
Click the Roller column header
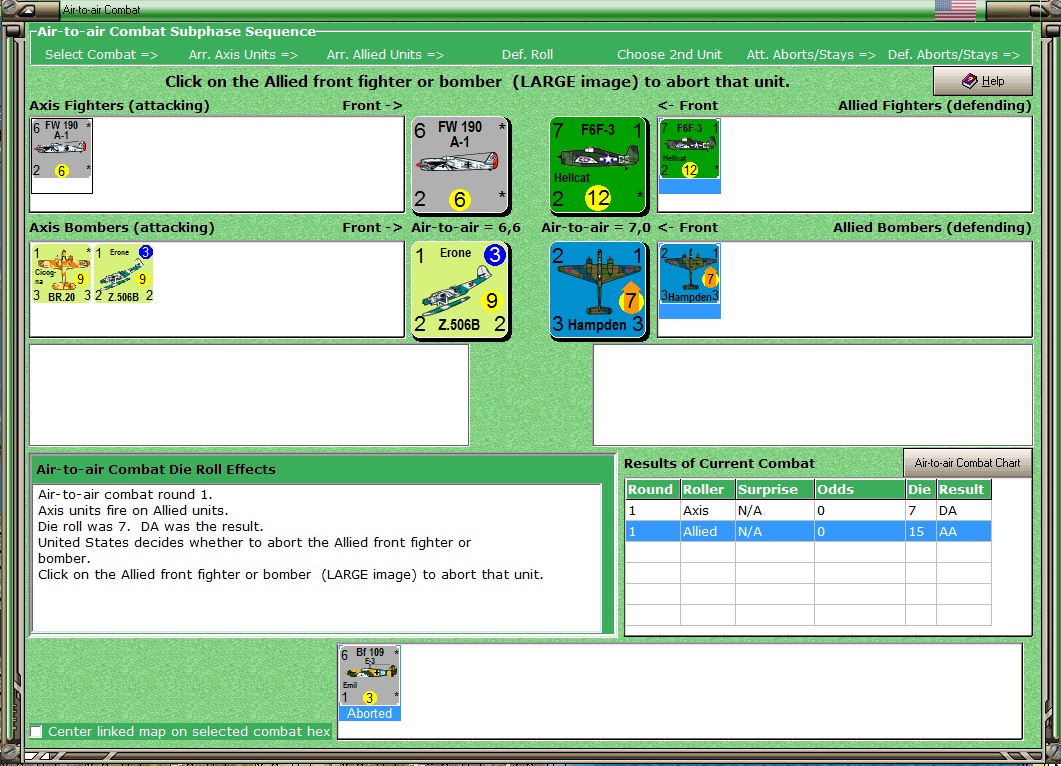click(x=708, y=489)
